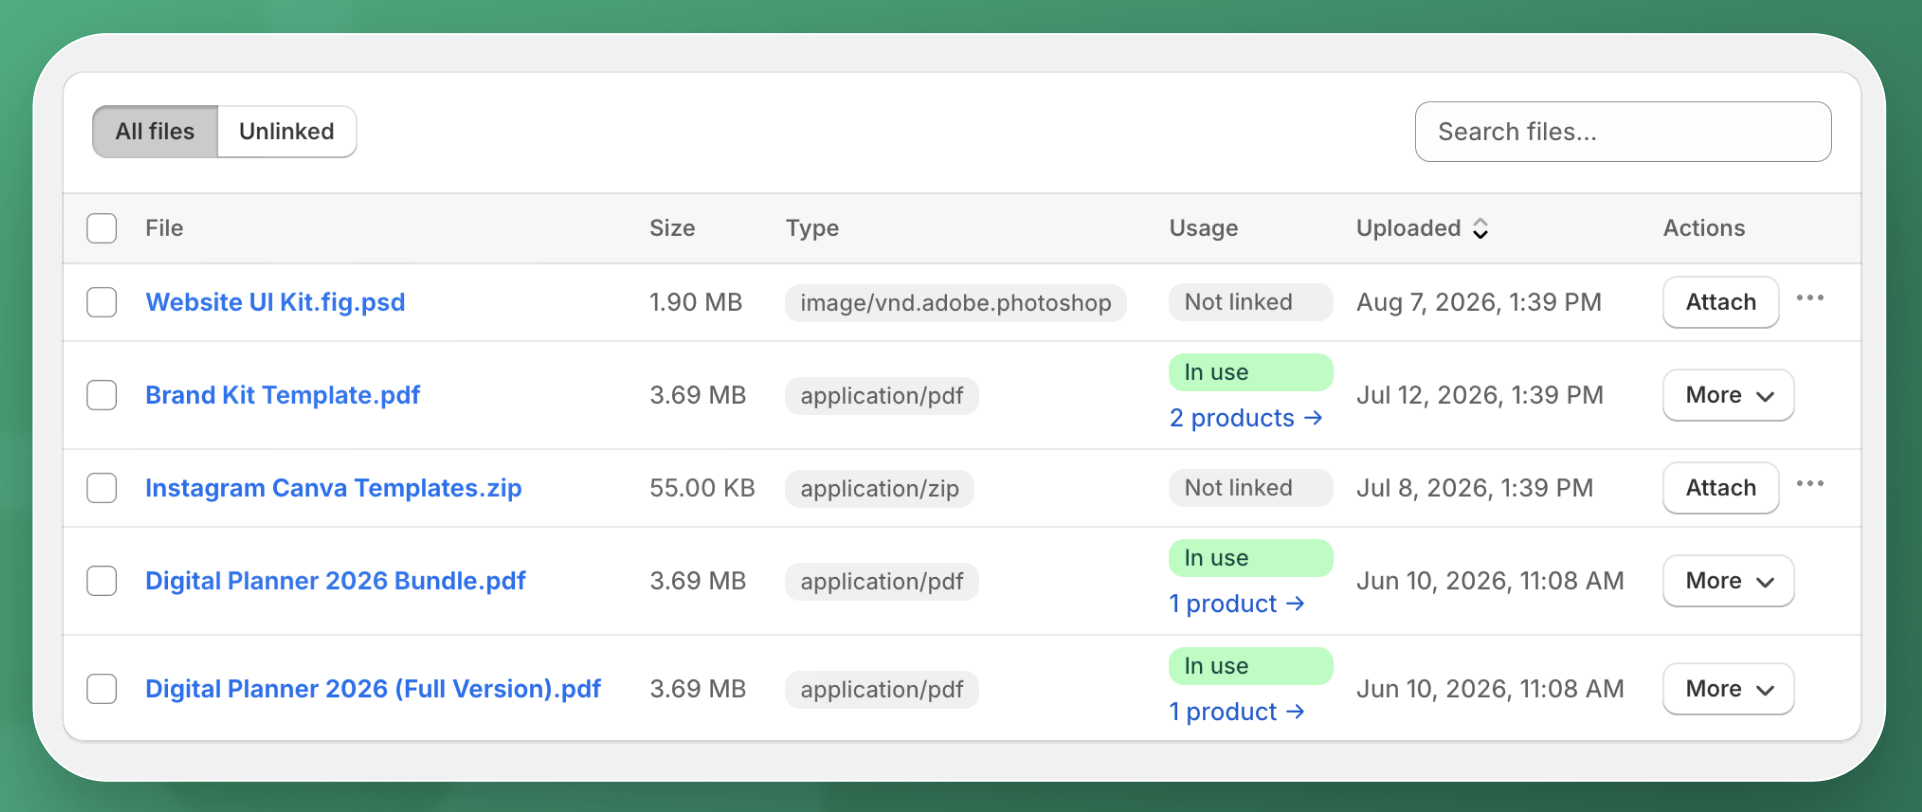Click the sort arrows beside Uploaded
The image size is (1922, 812).
pos(1481,229)
